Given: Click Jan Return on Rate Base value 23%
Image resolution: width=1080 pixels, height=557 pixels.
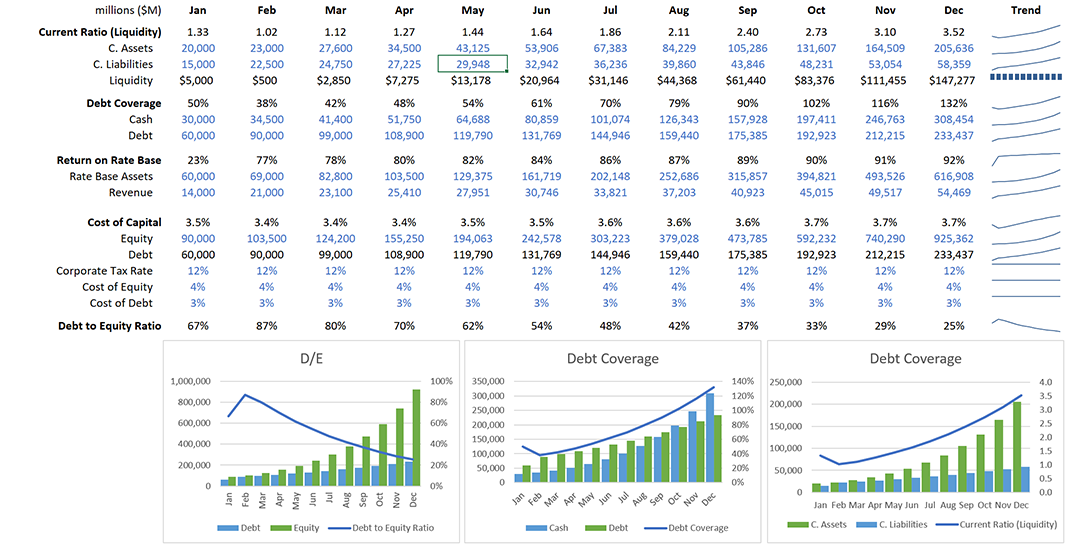Looking at the screenshot, I should click(198, 160).
